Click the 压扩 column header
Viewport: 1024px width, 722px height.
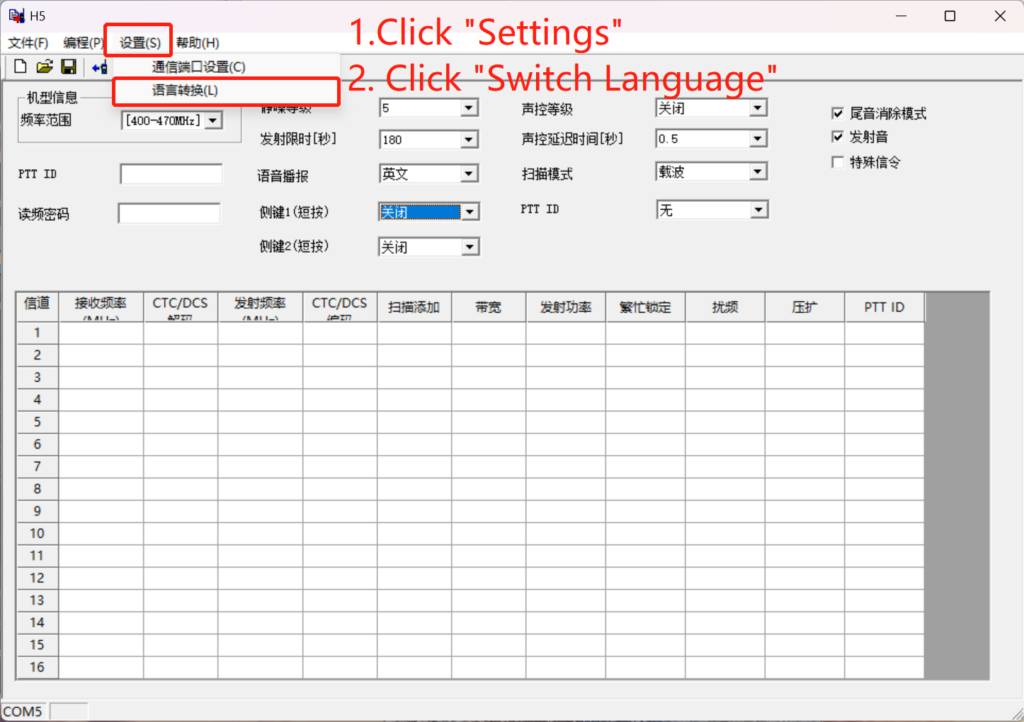tap(805, 307)
